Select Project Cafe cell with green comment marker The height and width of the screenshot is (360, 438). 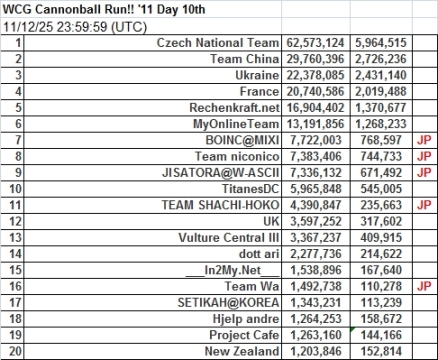pos(381,335)
